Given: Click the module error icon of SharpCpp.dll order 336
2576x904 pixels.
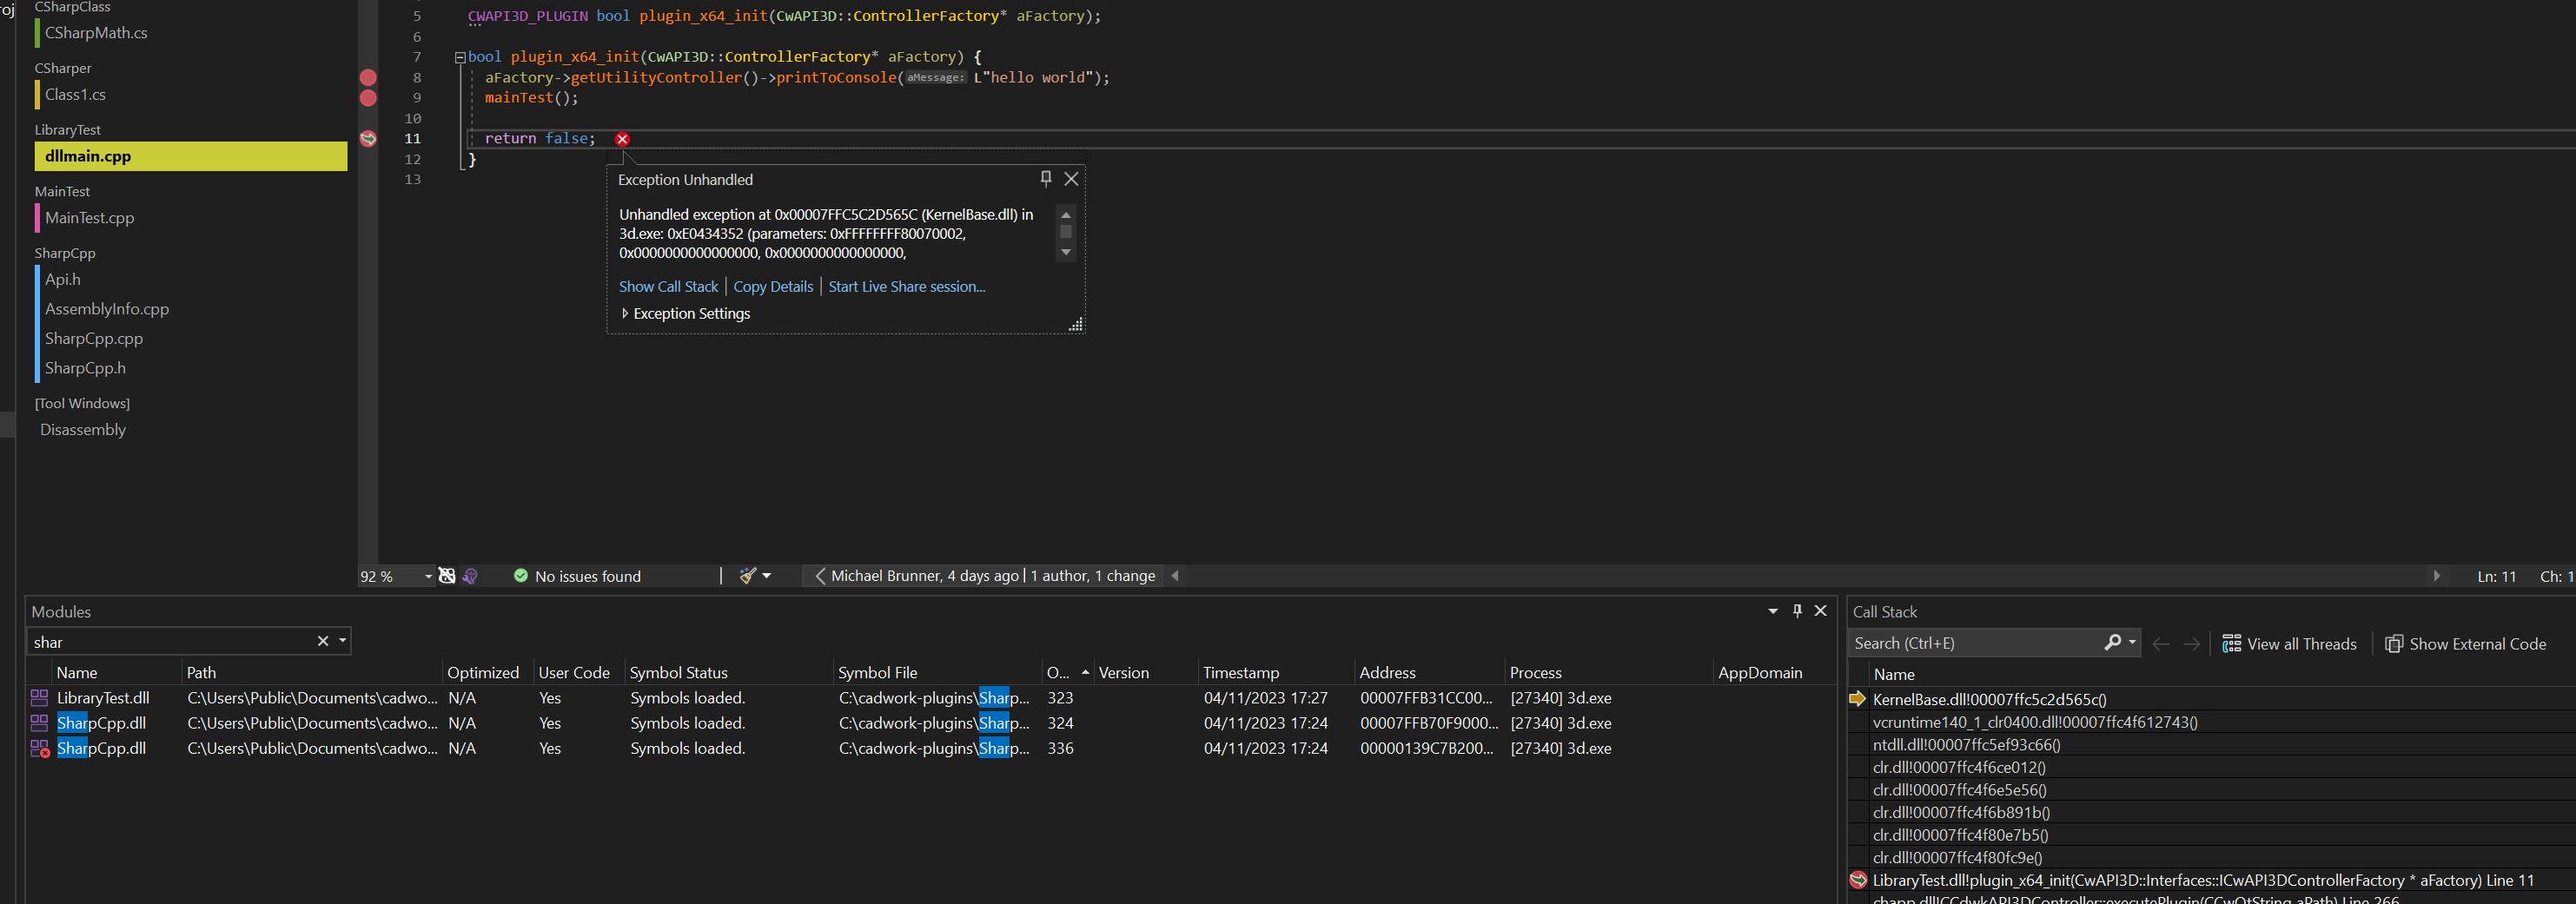Looking at the screenshot, I should point(40,748).
